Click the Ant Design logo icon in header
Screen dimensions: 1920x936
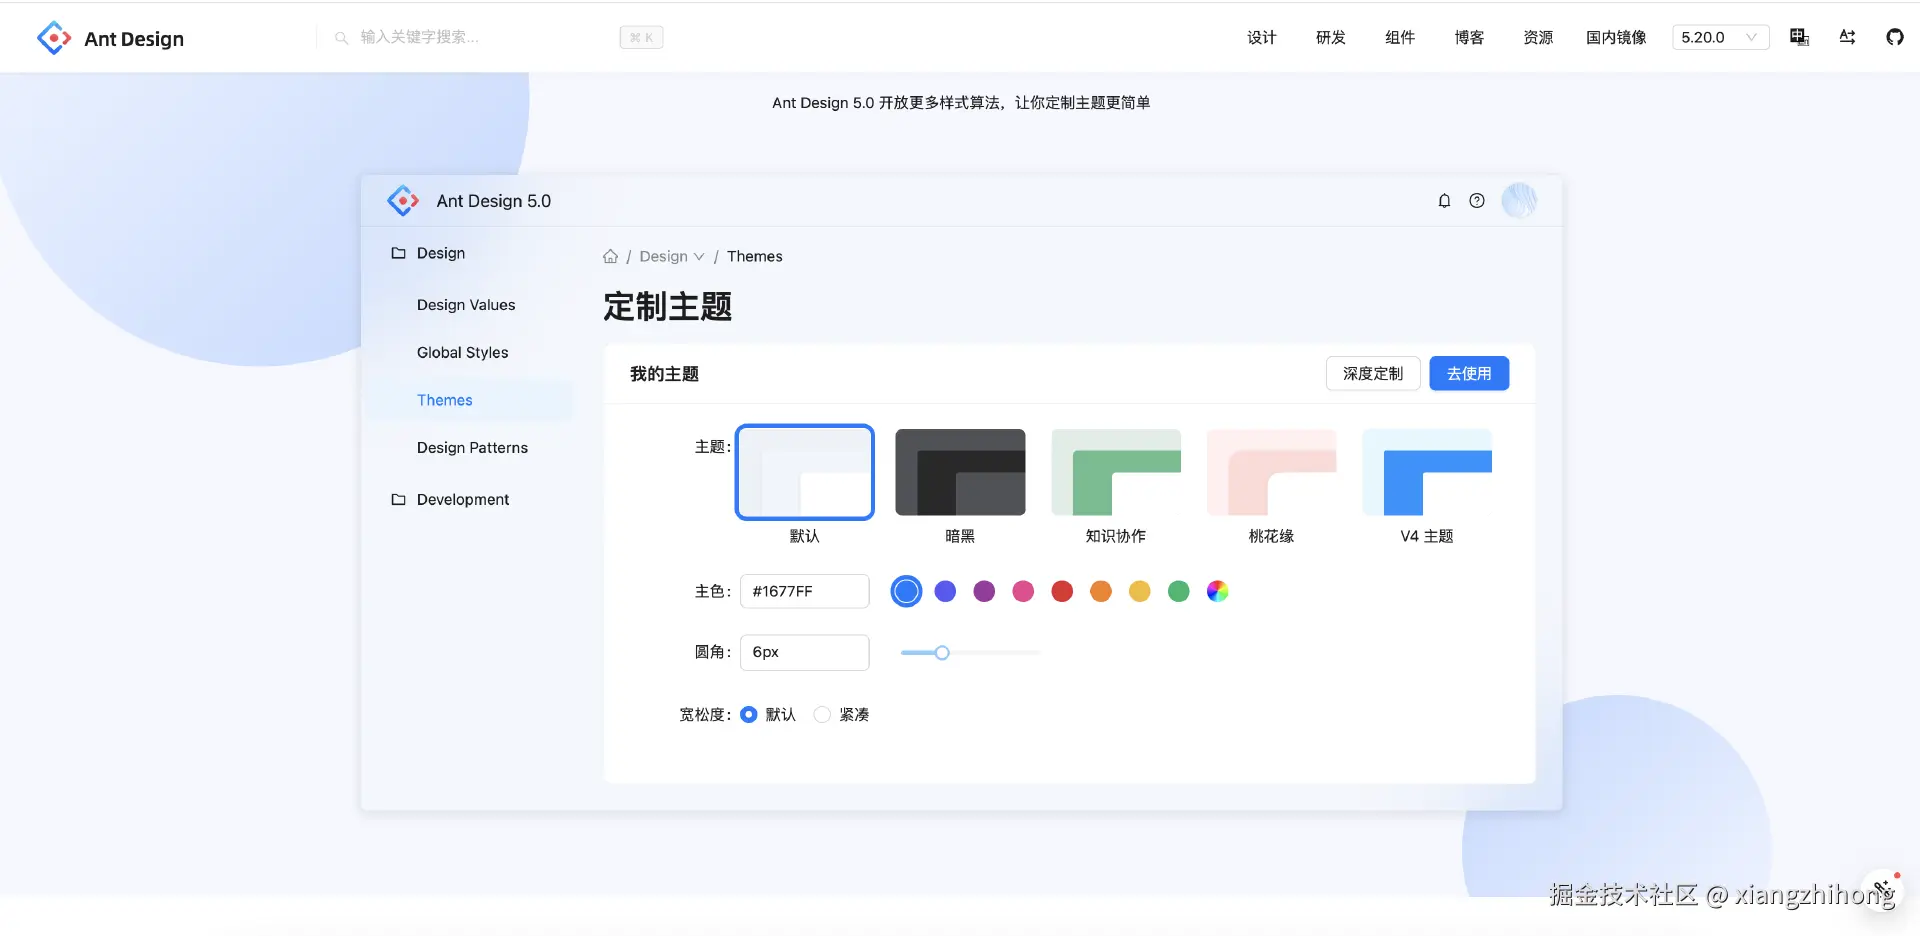pyautogui.click(x=54, y=38)
